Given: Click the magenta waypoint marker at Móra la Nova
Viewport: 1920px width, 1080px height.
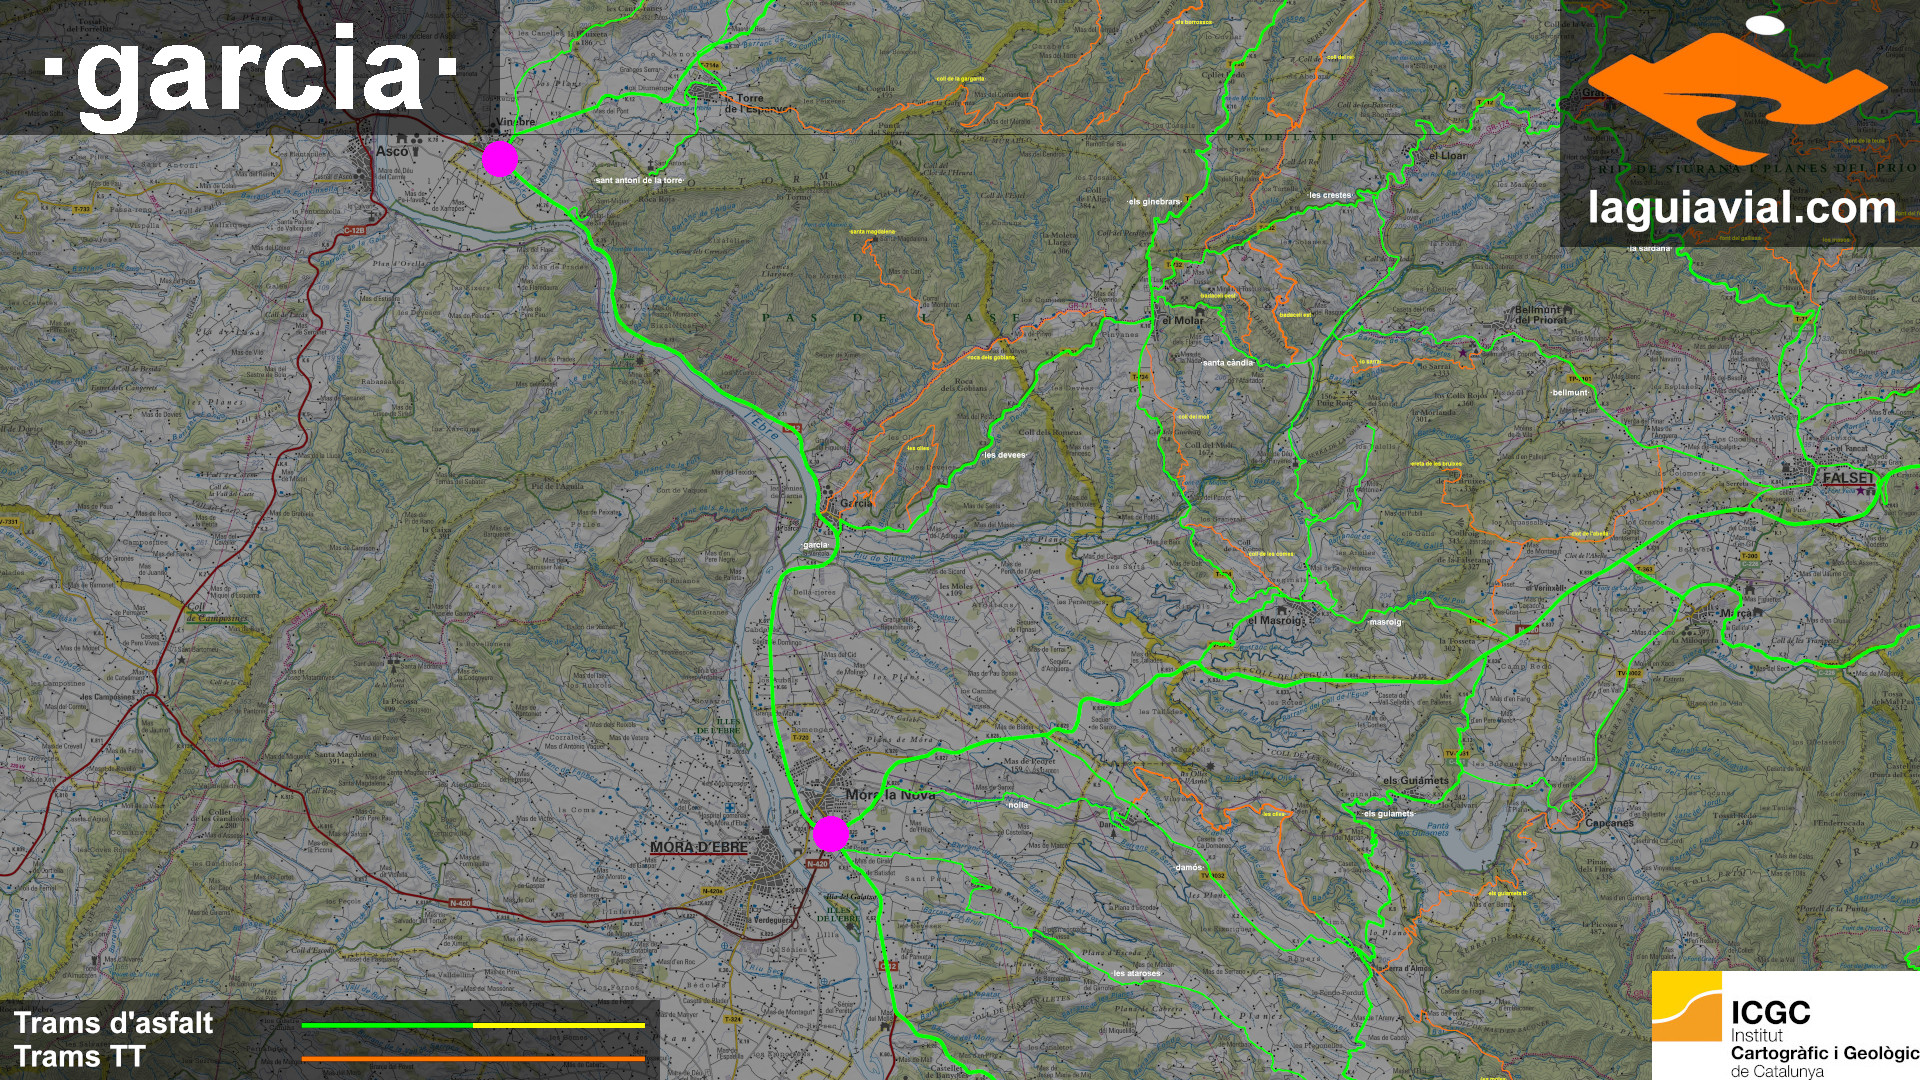Looking at the screenshot, I should point(831,833).
